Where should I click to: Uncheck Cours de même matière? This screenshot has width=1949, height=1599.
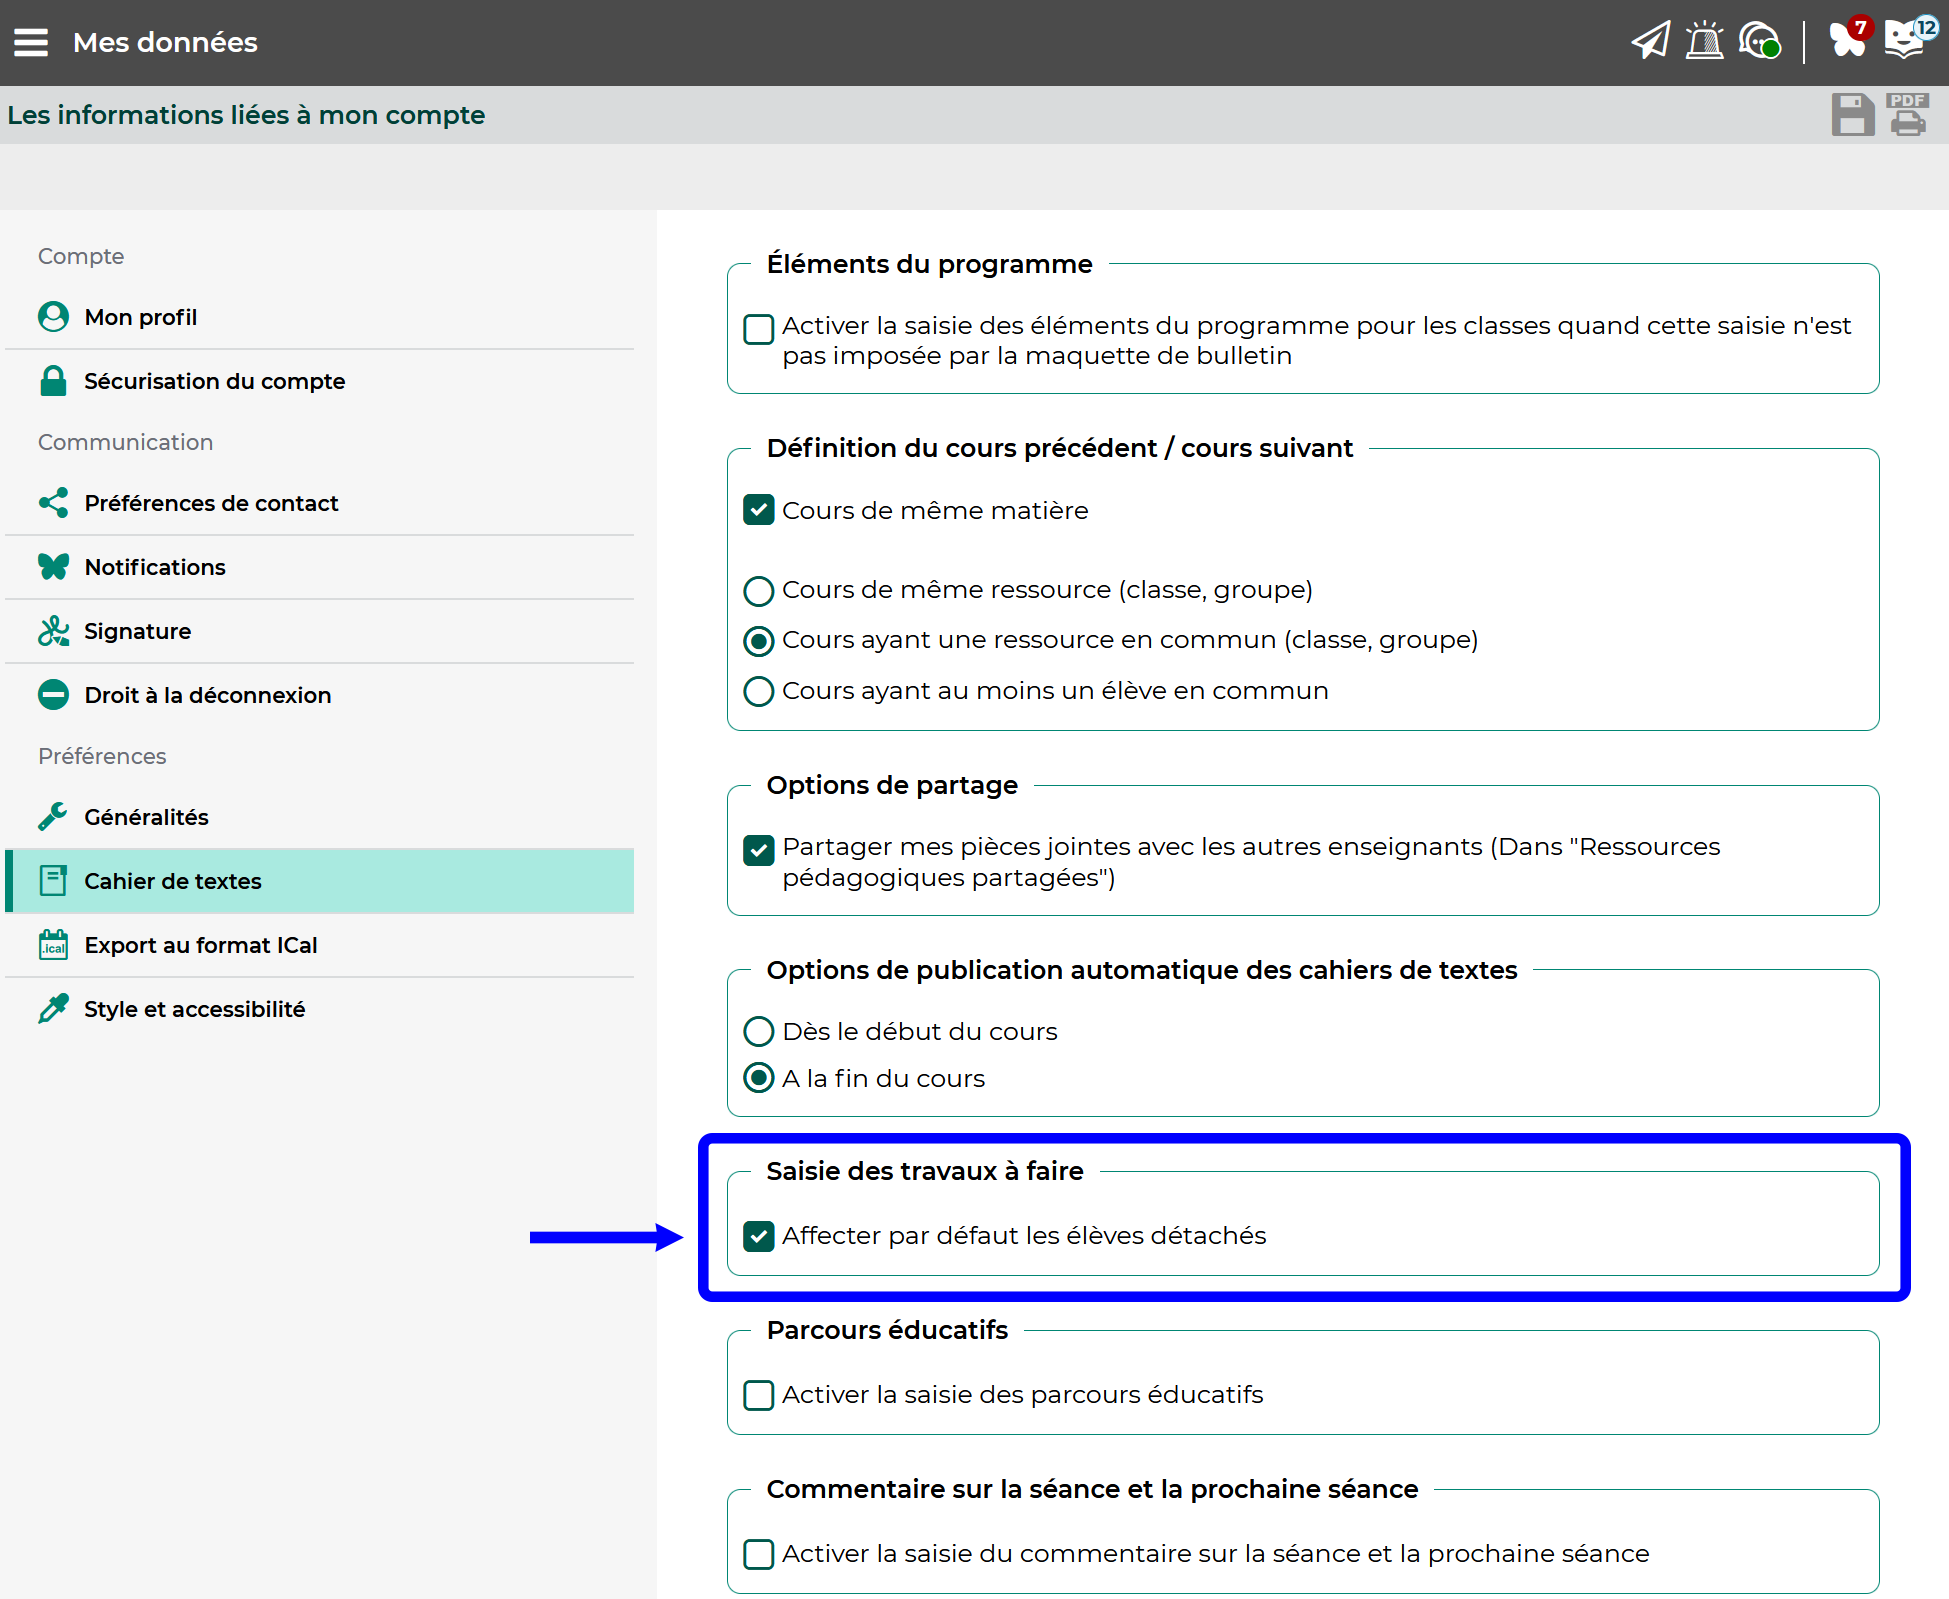(759, 510)
